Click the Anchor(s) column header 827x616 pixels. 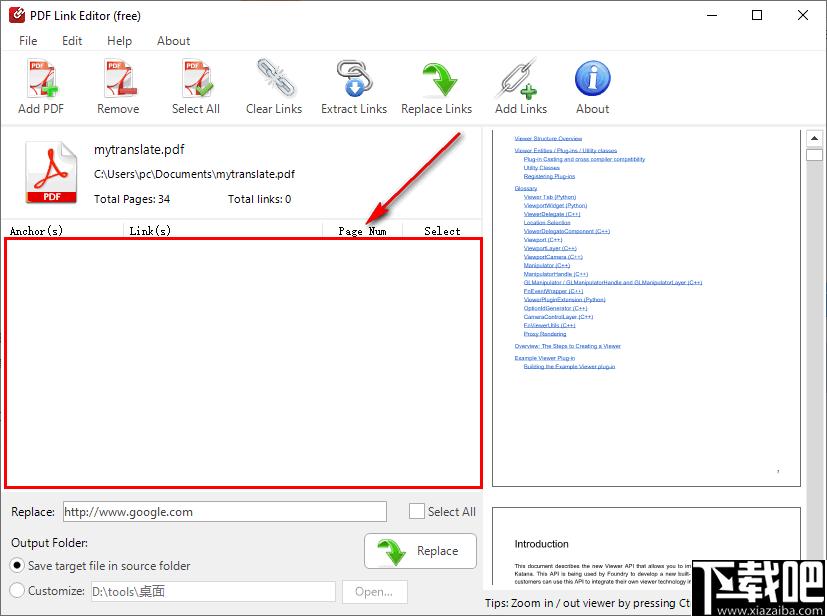[36, 230]
